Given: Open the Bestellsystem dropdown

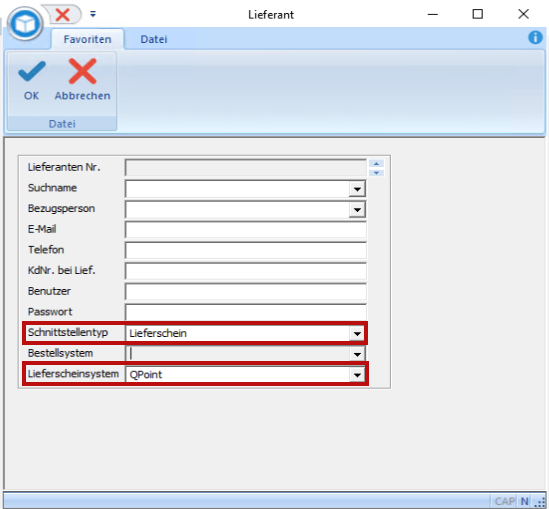Looking at the screenshot, I should (x=357, y=354).
